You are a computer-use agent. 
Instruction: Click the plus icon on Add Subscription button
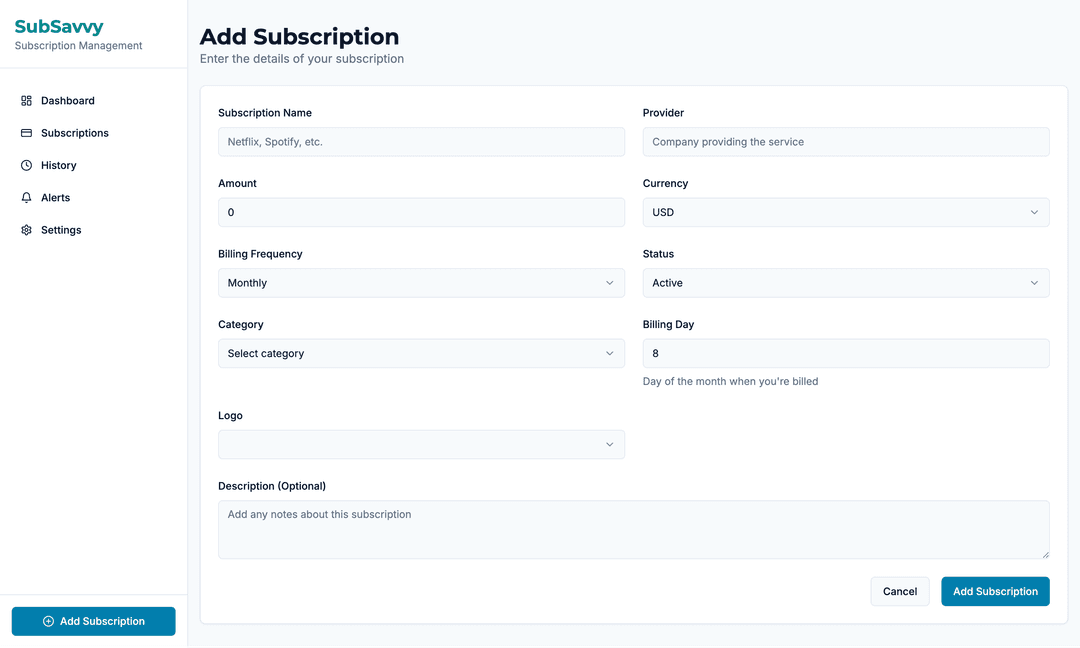pyautogui.click(x=47, y=621)
